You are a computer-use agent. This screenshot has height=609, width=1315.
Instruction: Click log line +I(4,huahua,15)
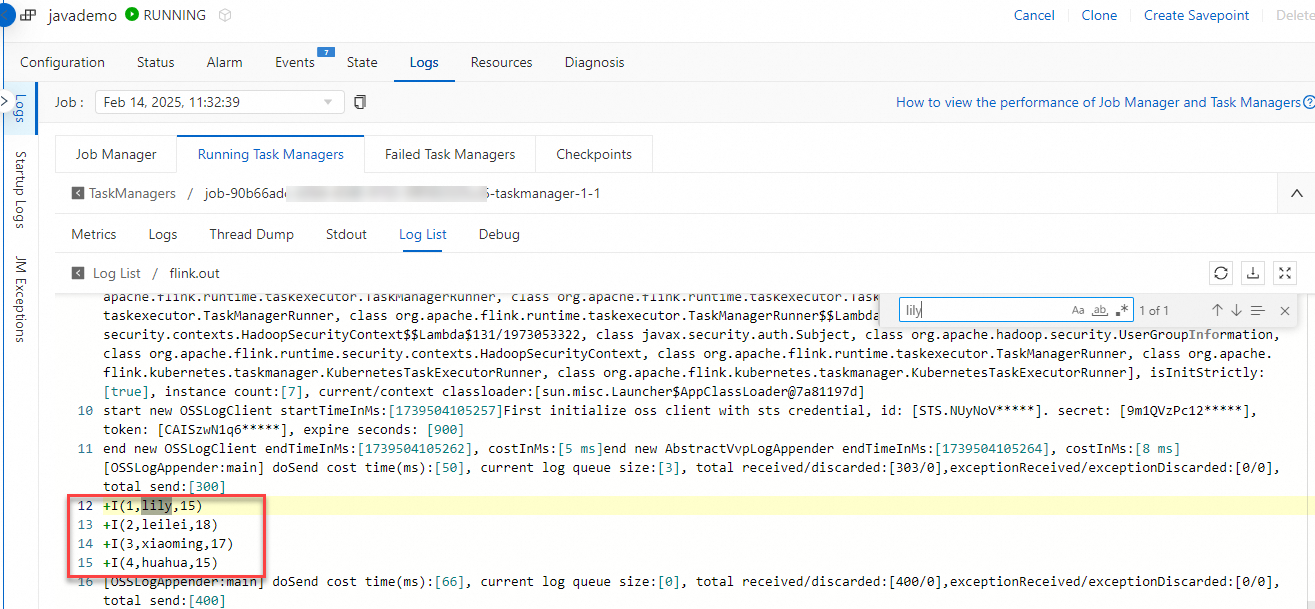click(160, 562)
